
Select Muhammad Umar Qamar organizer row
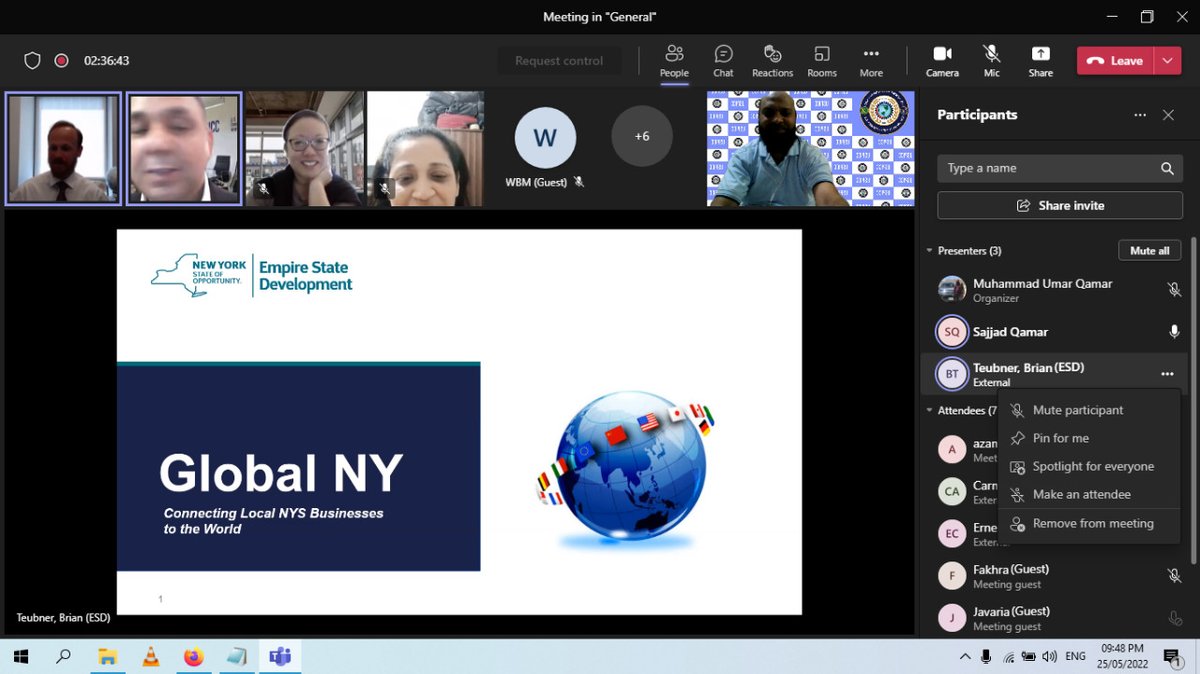1054,290
